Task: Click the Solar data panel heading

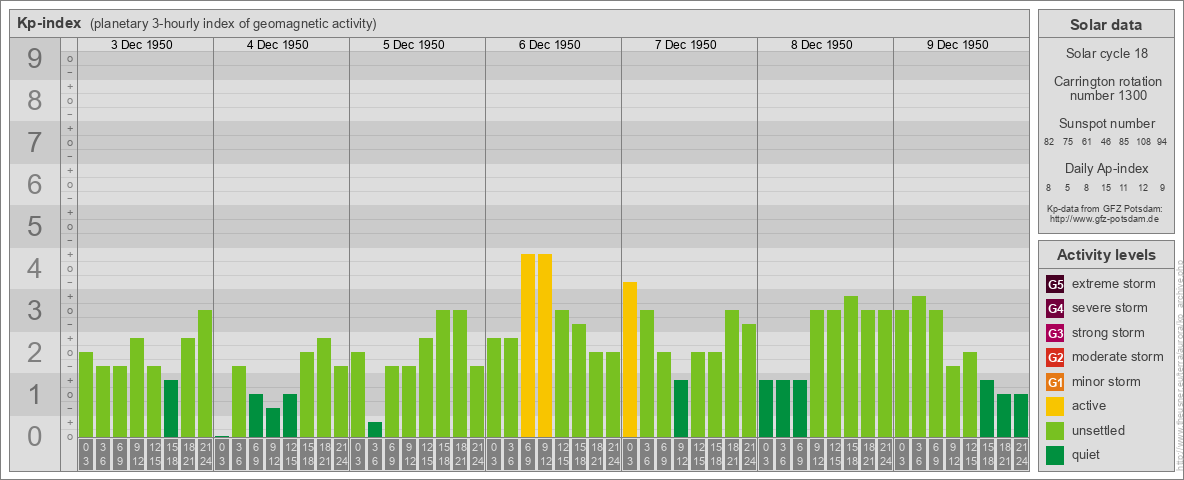Action: pos(1105,25)
